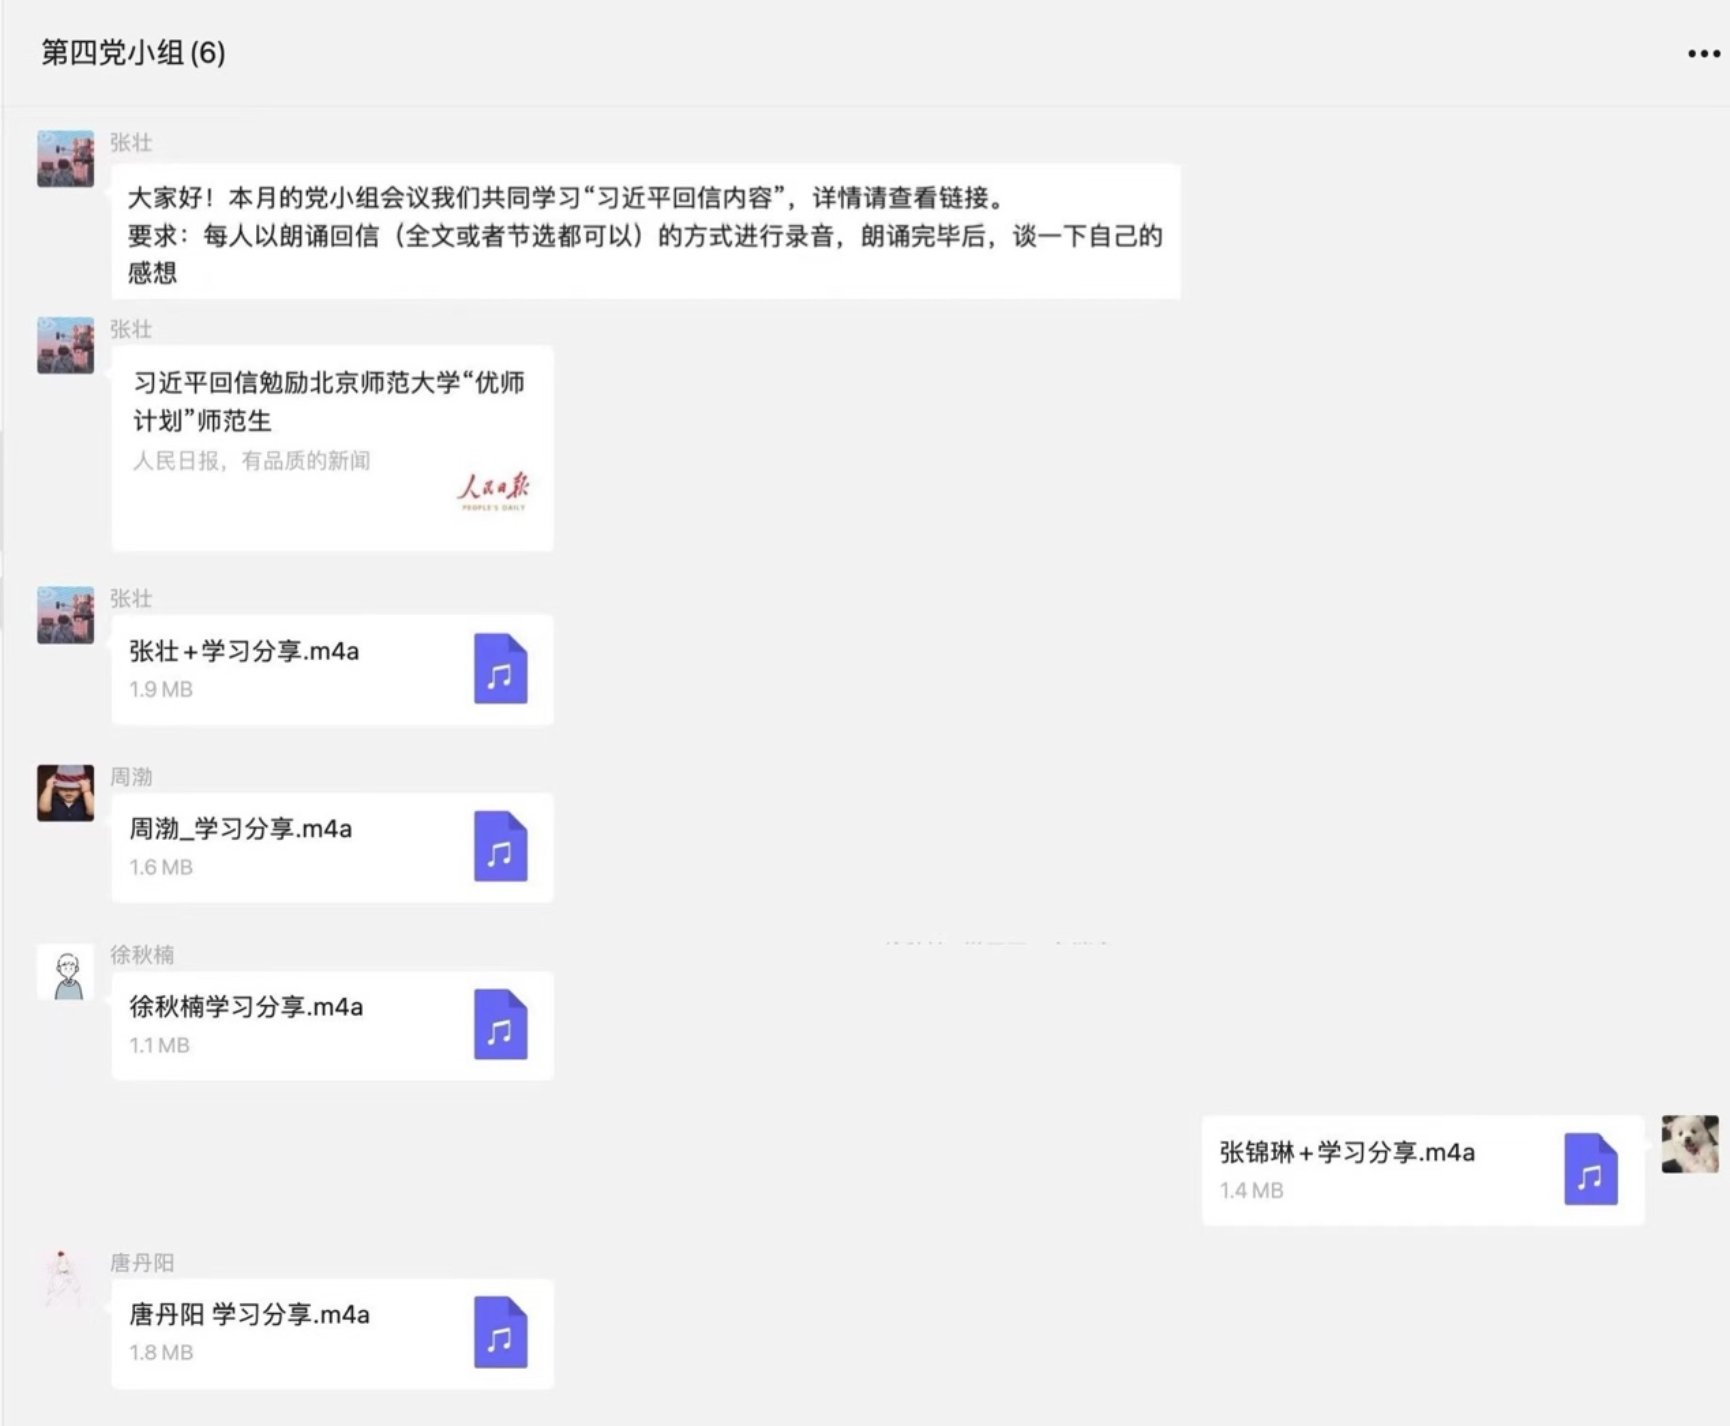Click the music icon on 唐丹阳 学习分享.m4a

(x=501, y=1334)
